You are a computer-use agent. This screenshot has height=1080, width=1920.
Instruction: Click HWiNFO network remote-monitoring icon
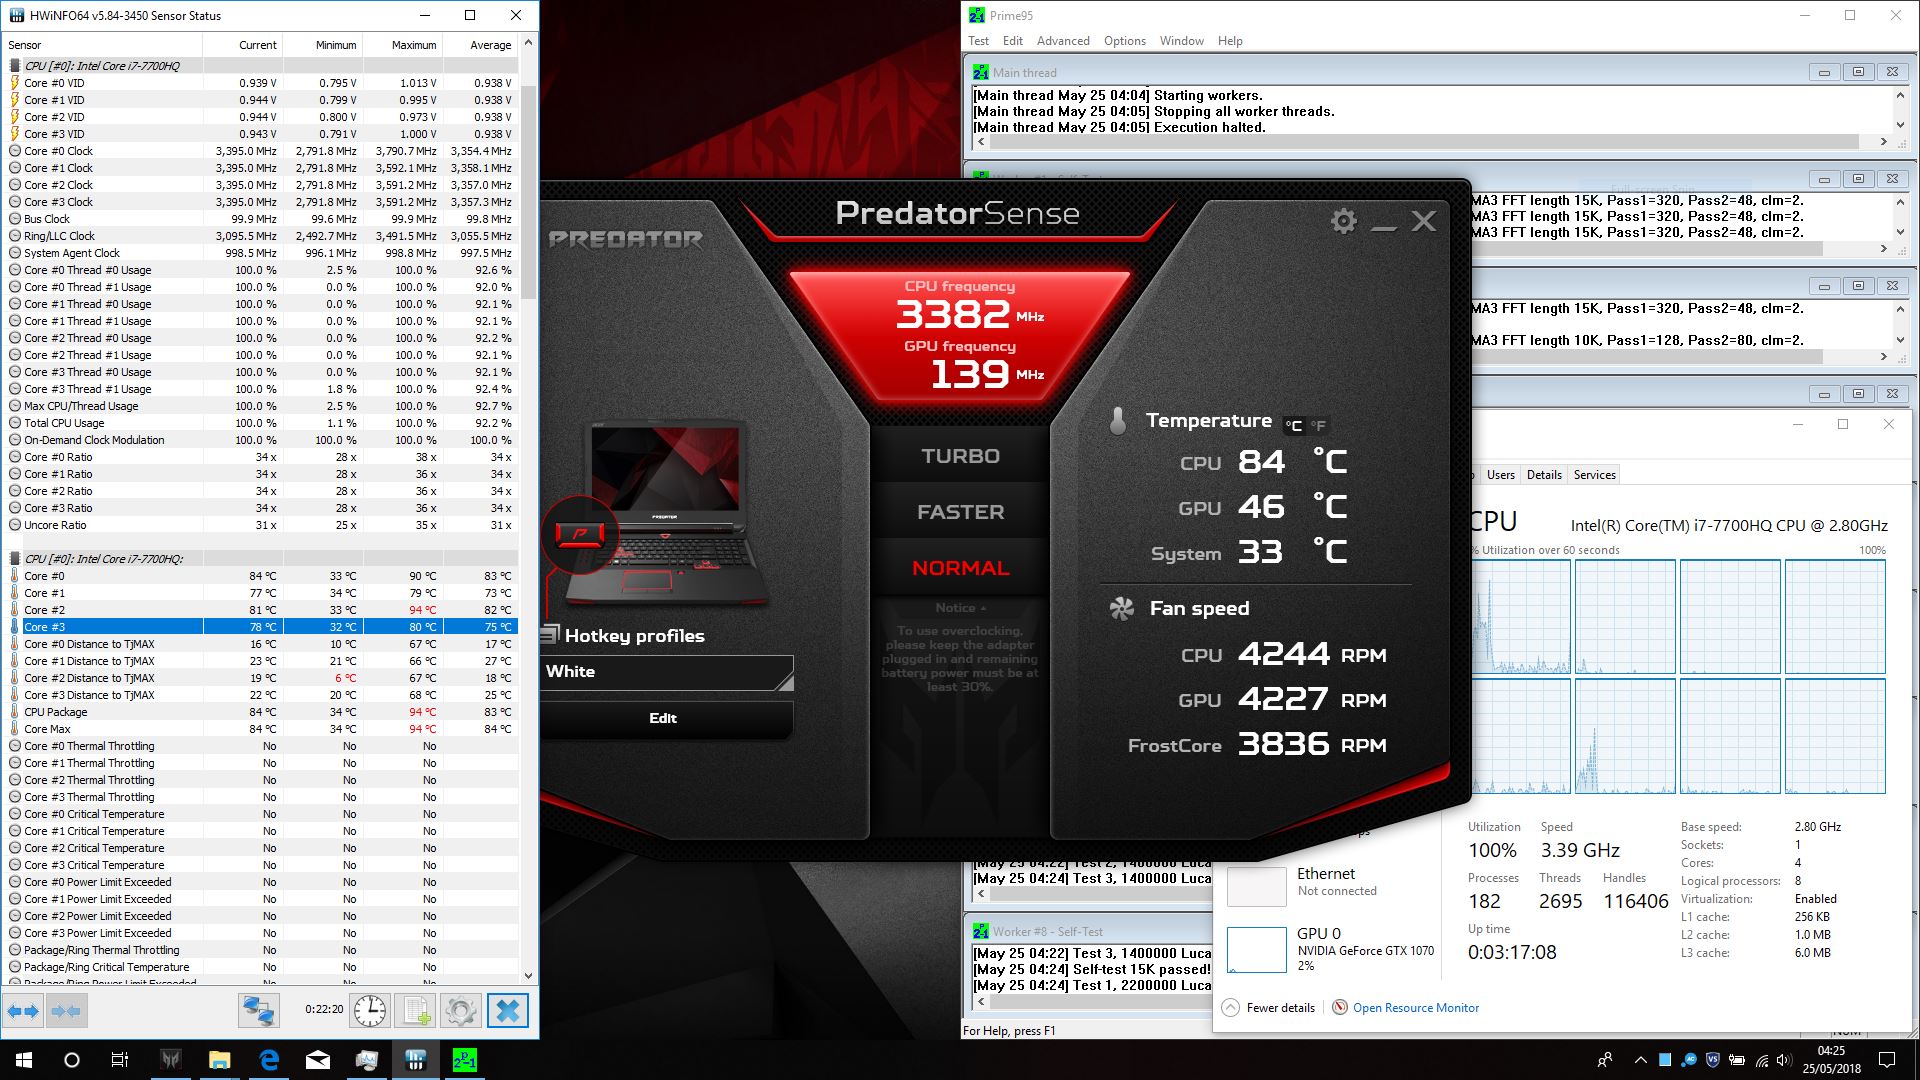(x=258, y=1011)
